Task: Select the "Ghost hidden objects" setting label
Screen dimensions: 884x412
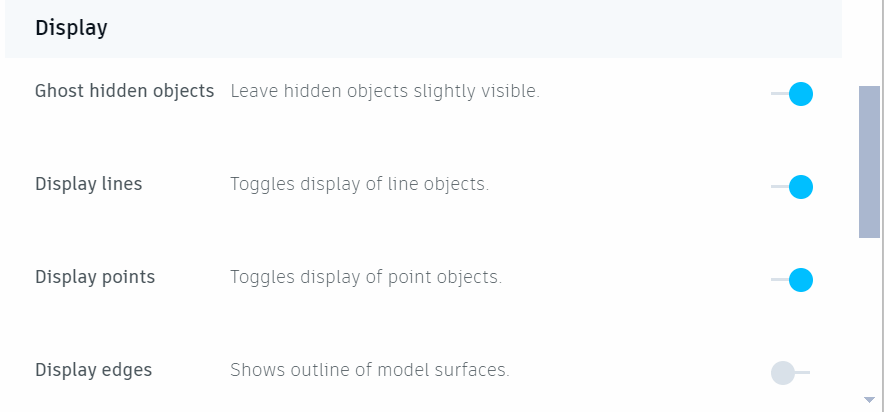Action: point(124,91)
